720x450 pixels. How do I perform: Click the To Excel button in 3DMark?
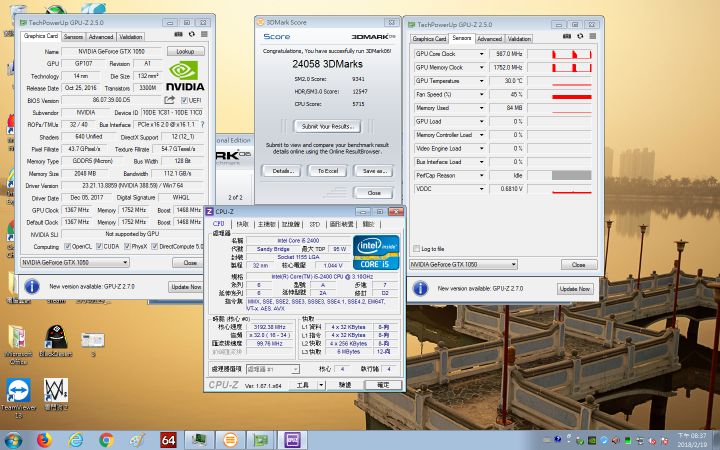(328, 171)
